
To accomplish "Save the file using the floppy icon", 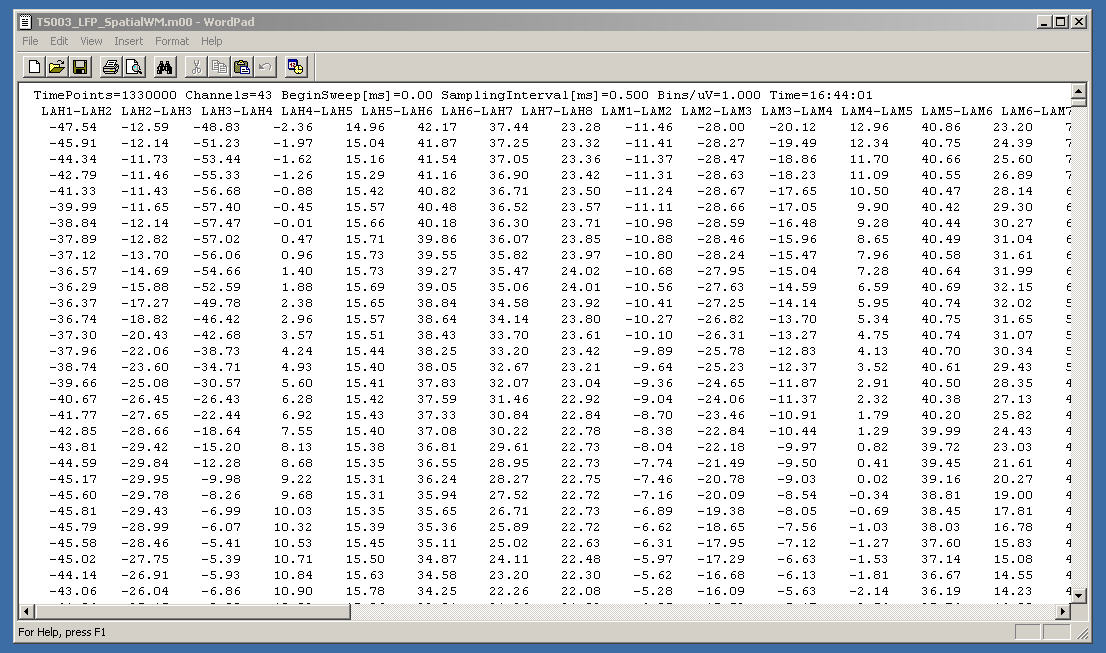I will [80, 67].
